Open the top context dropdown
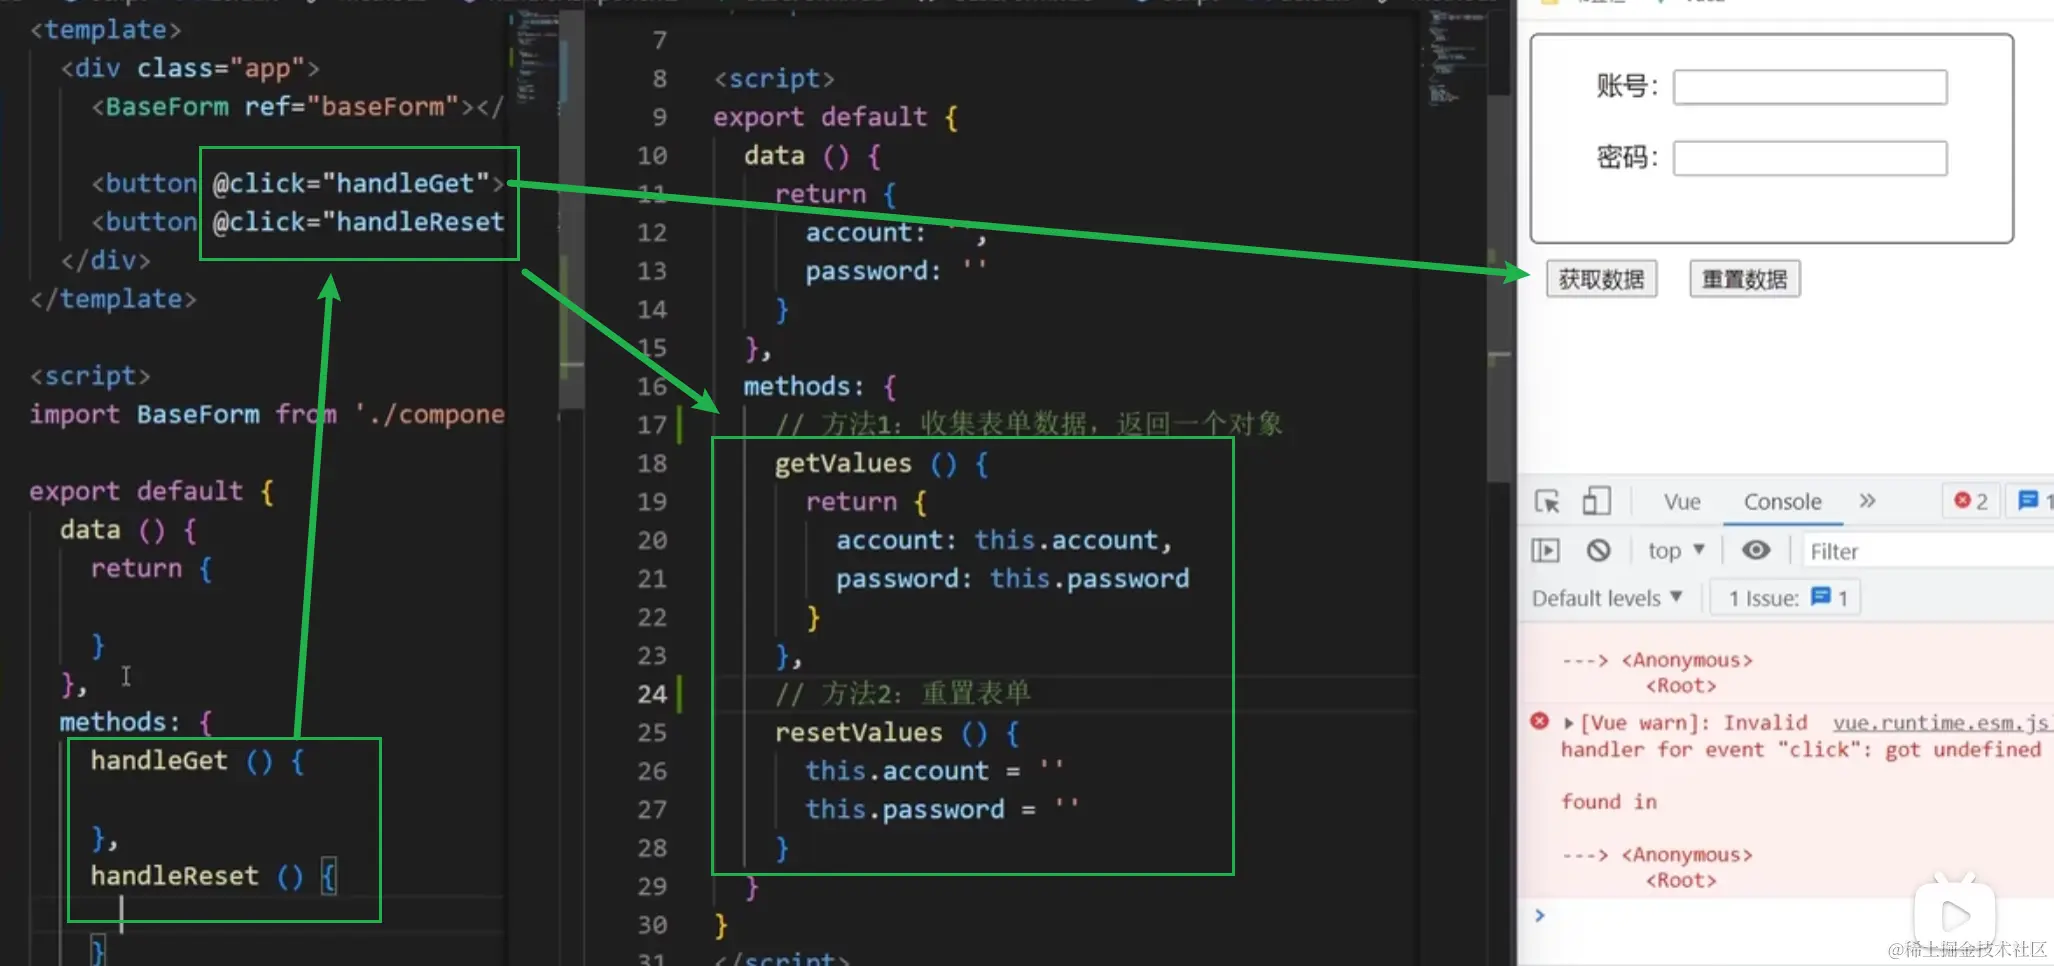The image size is (2054, 966). [1676, 550]
